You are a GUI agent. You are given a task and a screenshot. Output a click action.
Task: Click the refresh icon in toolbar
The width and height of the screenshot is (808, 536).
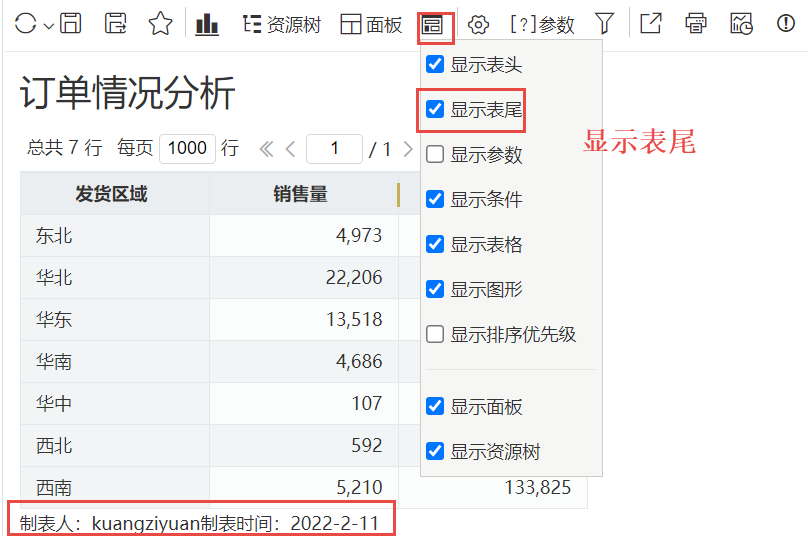pos(25,24)
